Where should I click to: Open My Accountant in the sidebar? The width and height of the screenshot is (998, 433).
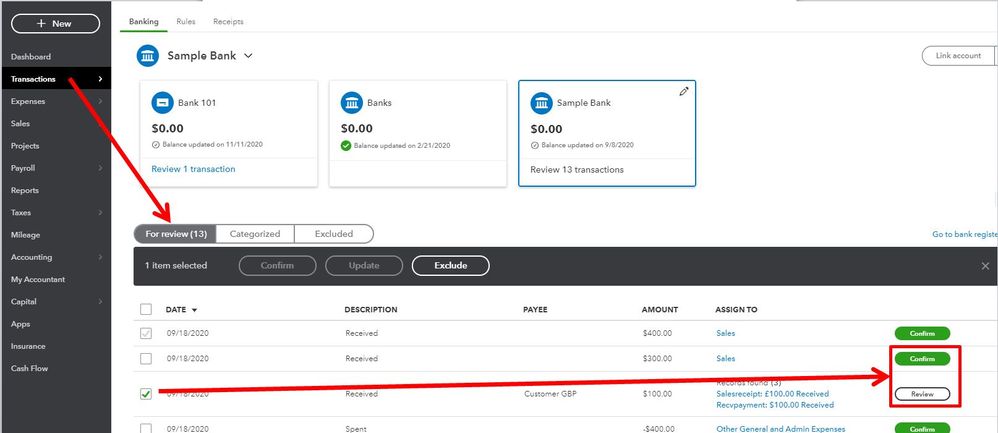pyautogui.click(x=38, y=280)
